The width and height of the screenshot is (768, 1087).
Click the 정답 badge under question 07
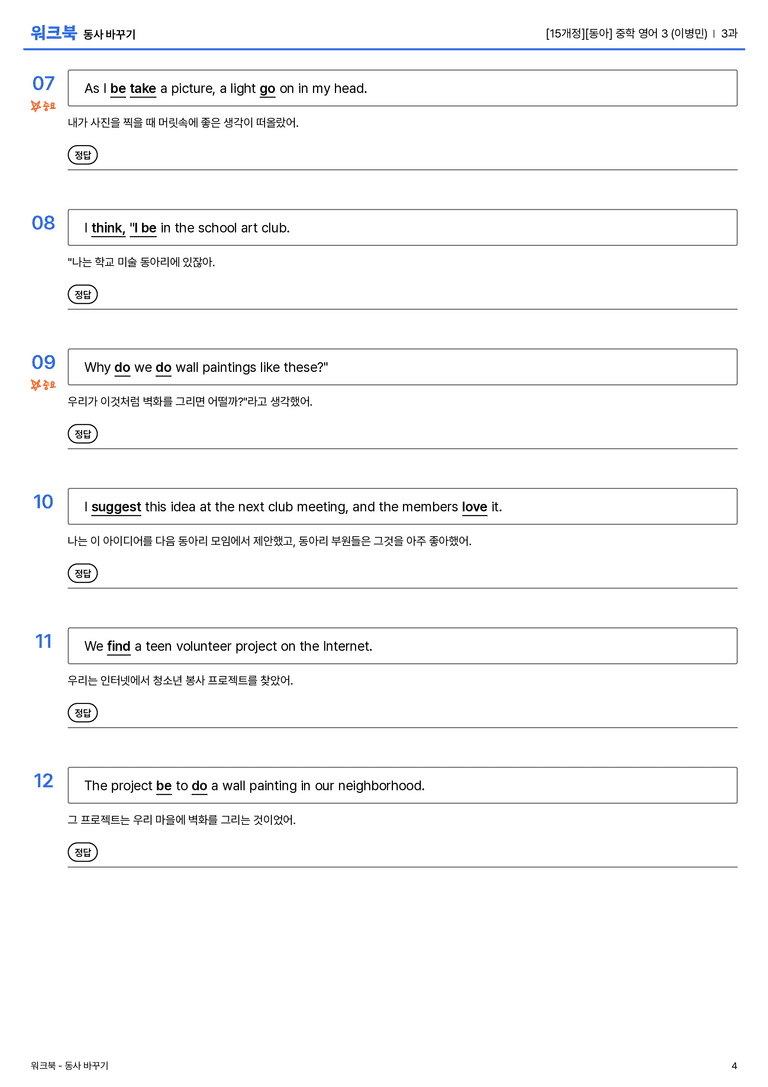[82, 155]
